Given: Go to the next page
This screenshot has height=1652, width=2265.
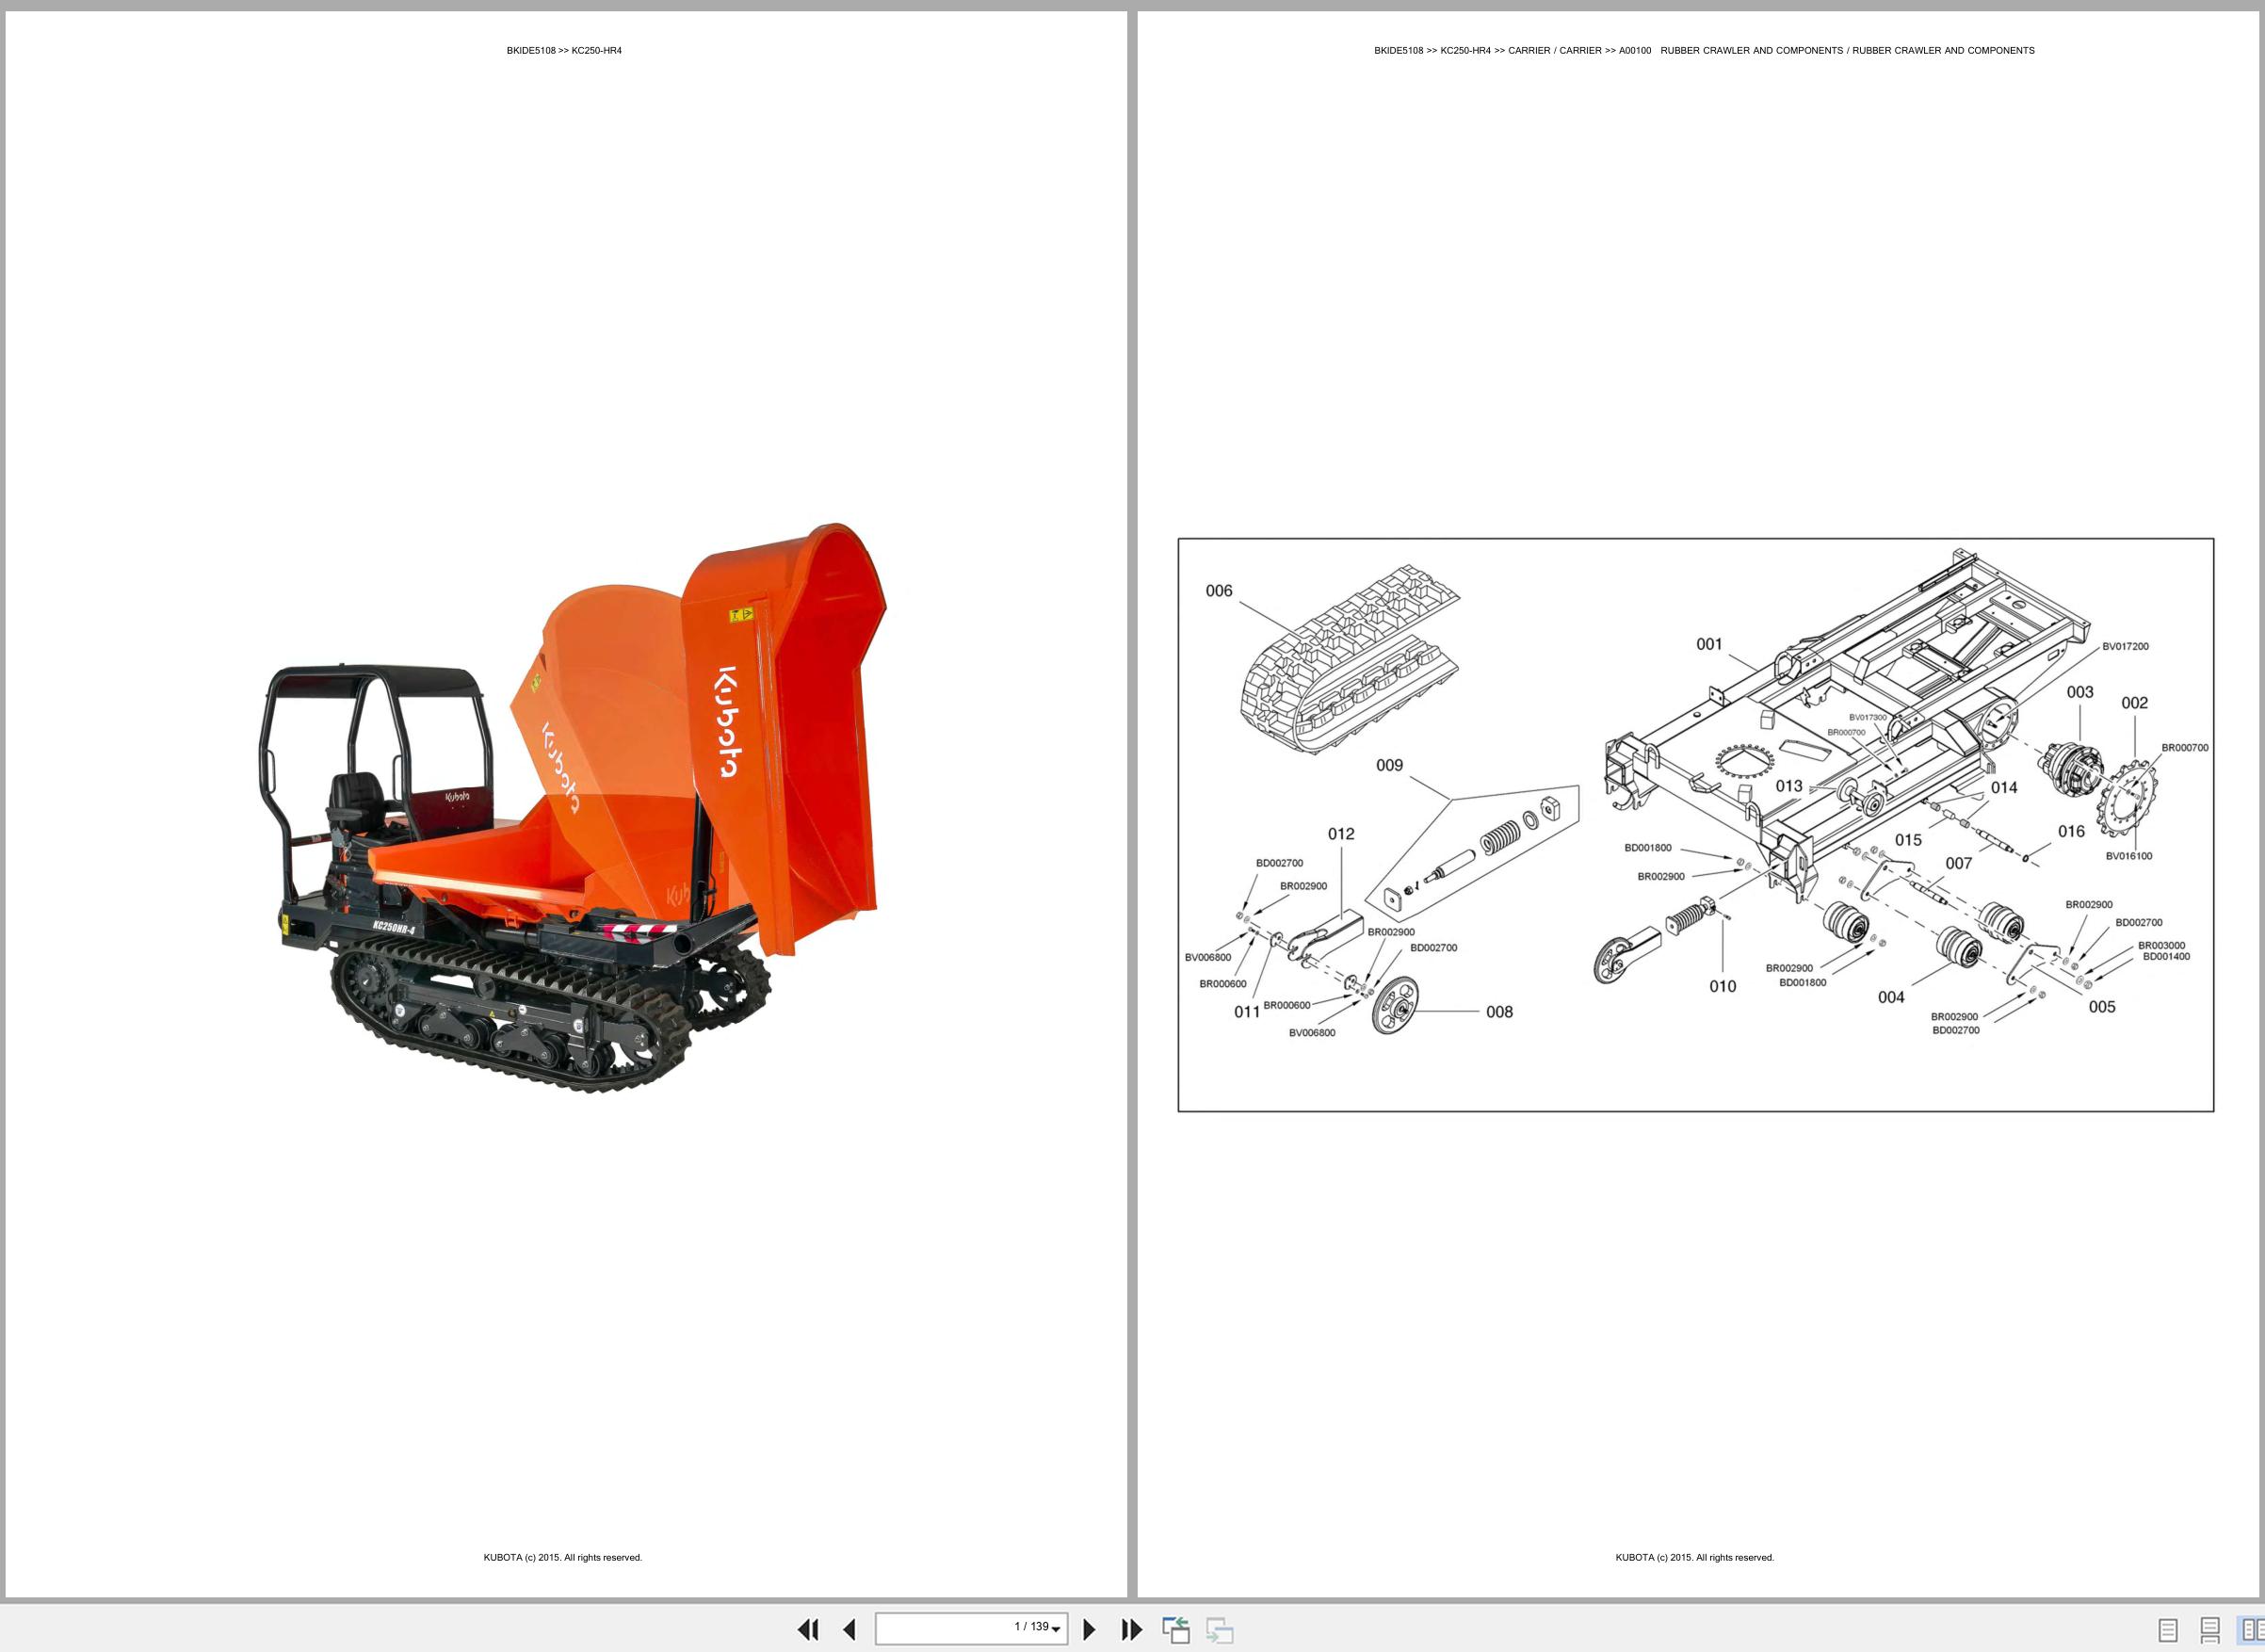Looking at the screenshot, I should [1090, 1629].
